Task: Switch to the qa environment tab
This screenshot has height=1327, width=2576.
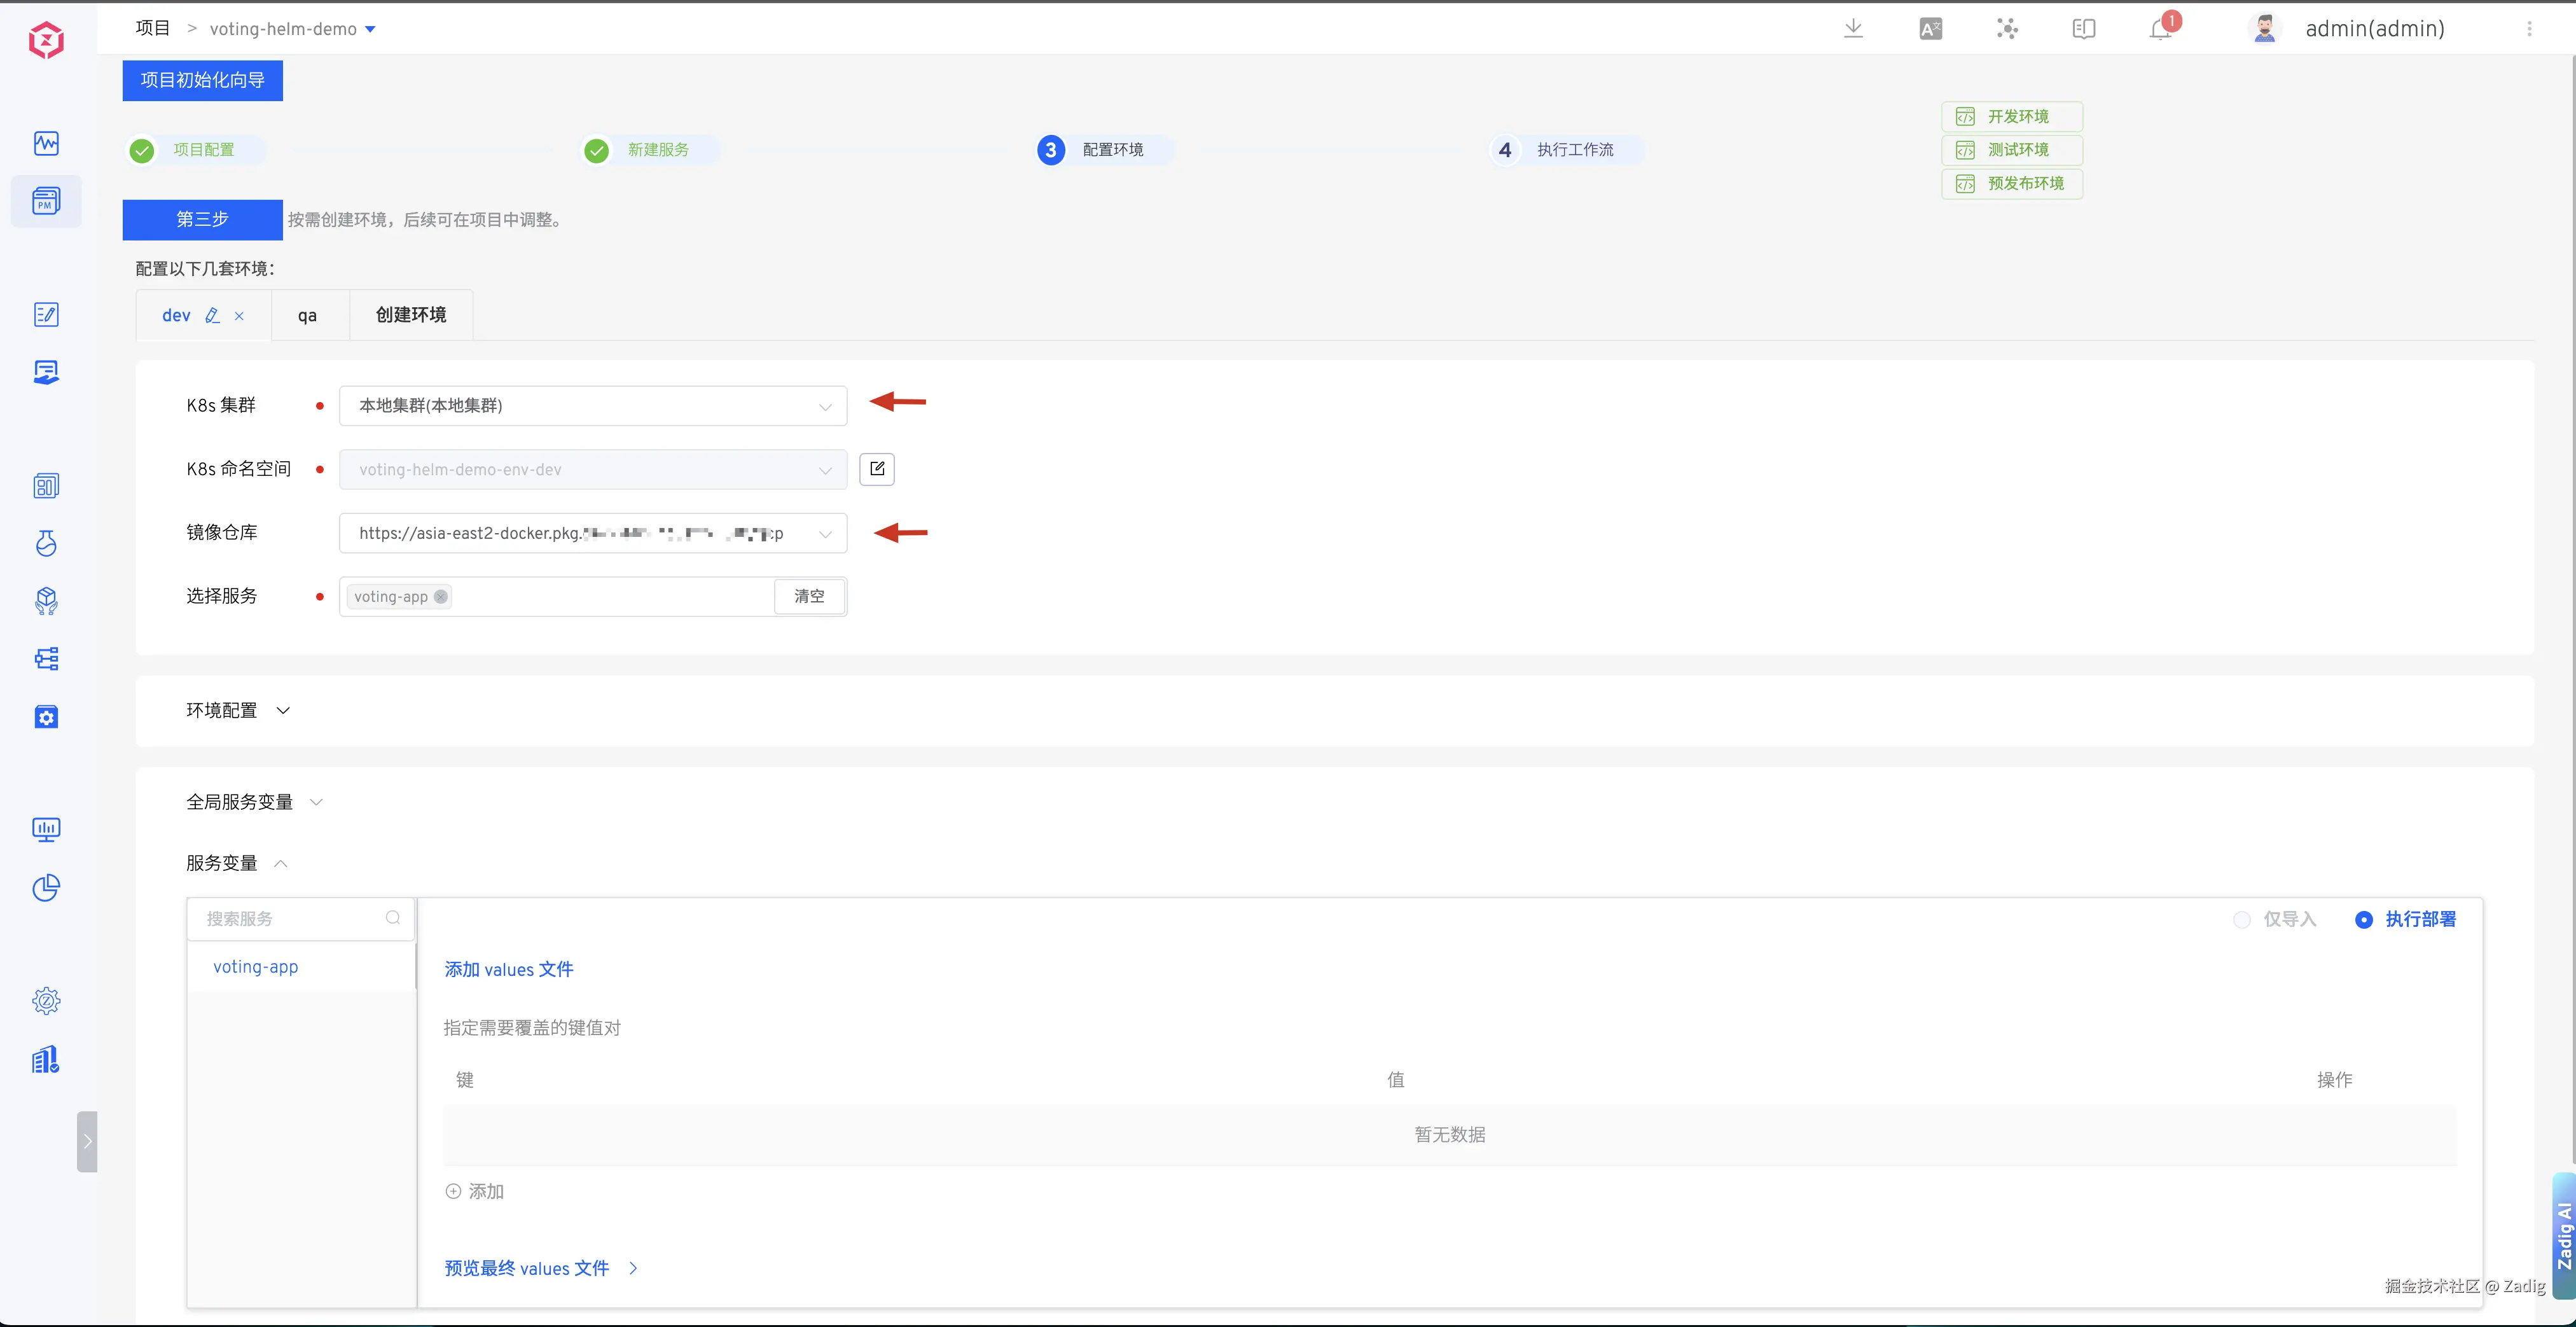Action: point(307,316)
